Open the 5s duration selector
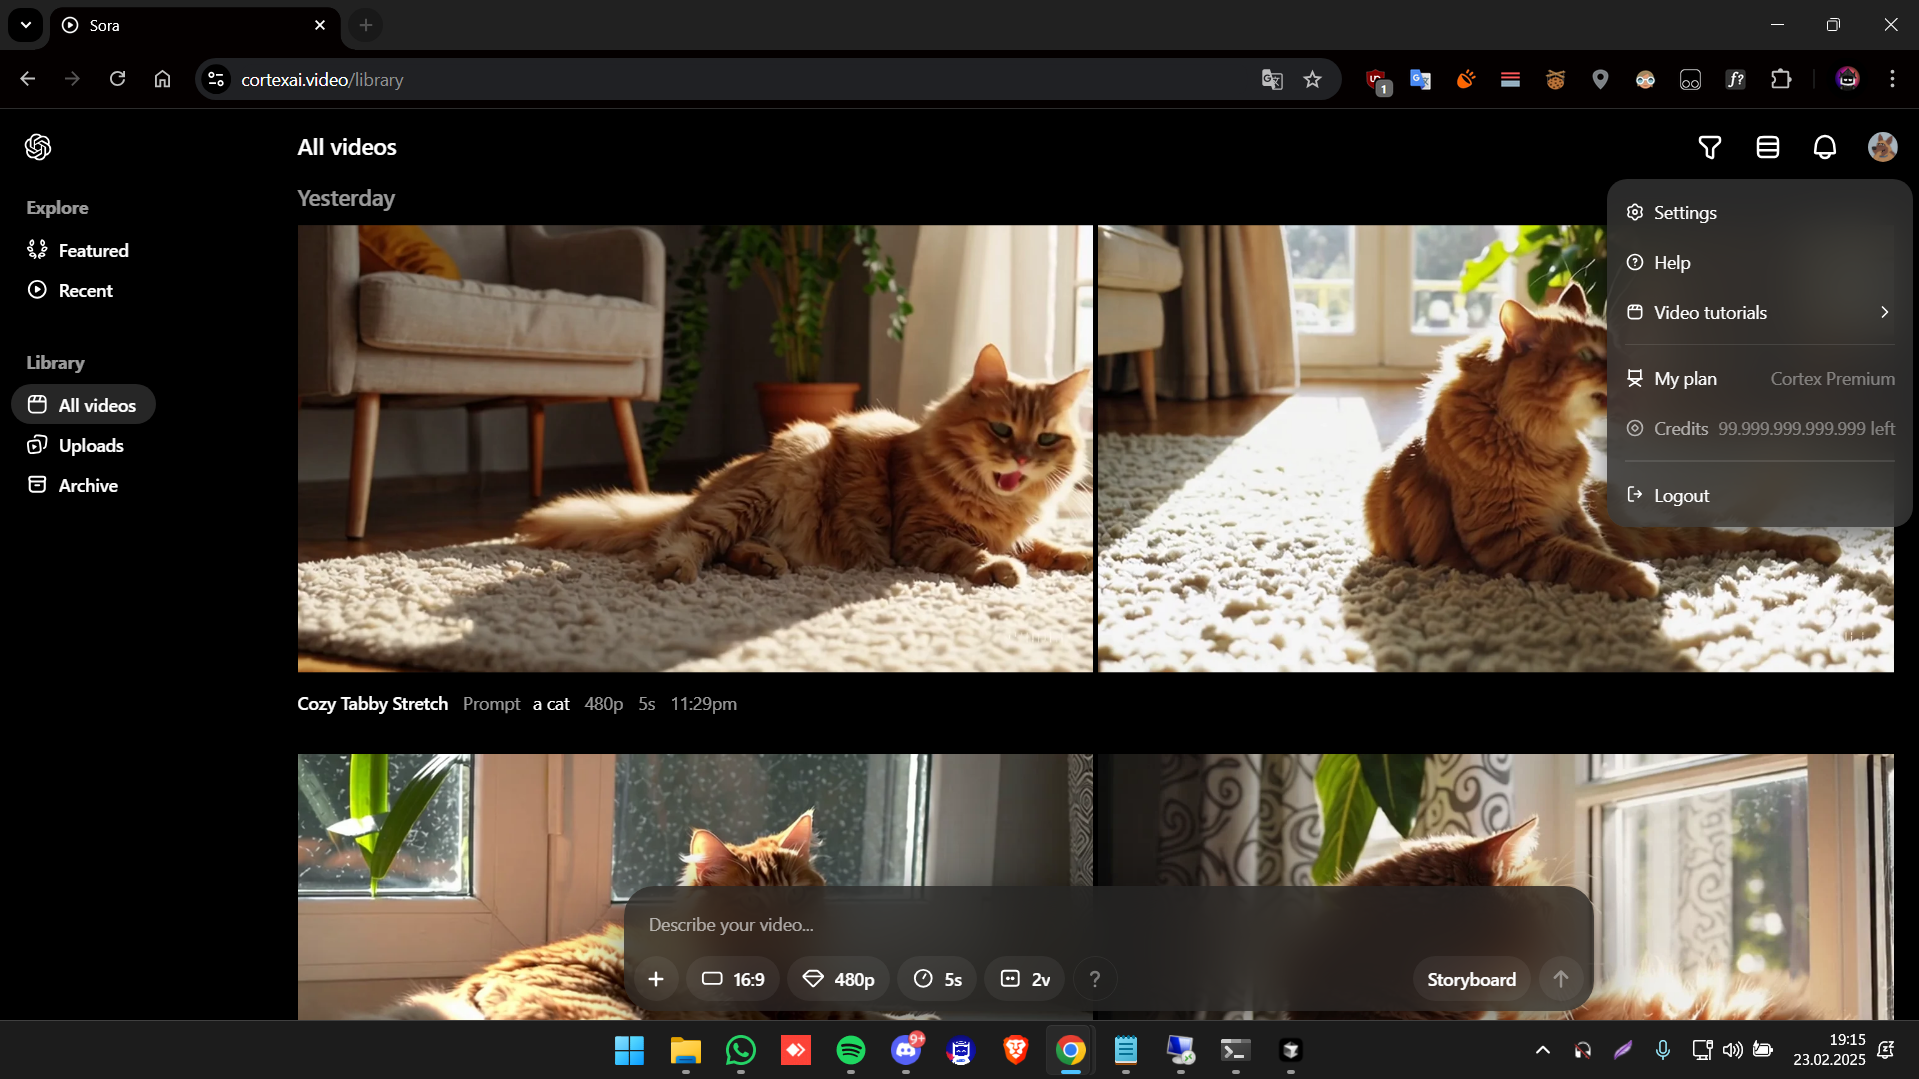The width and height of the screenshot is (1919, 1079). tap(938, 979)
